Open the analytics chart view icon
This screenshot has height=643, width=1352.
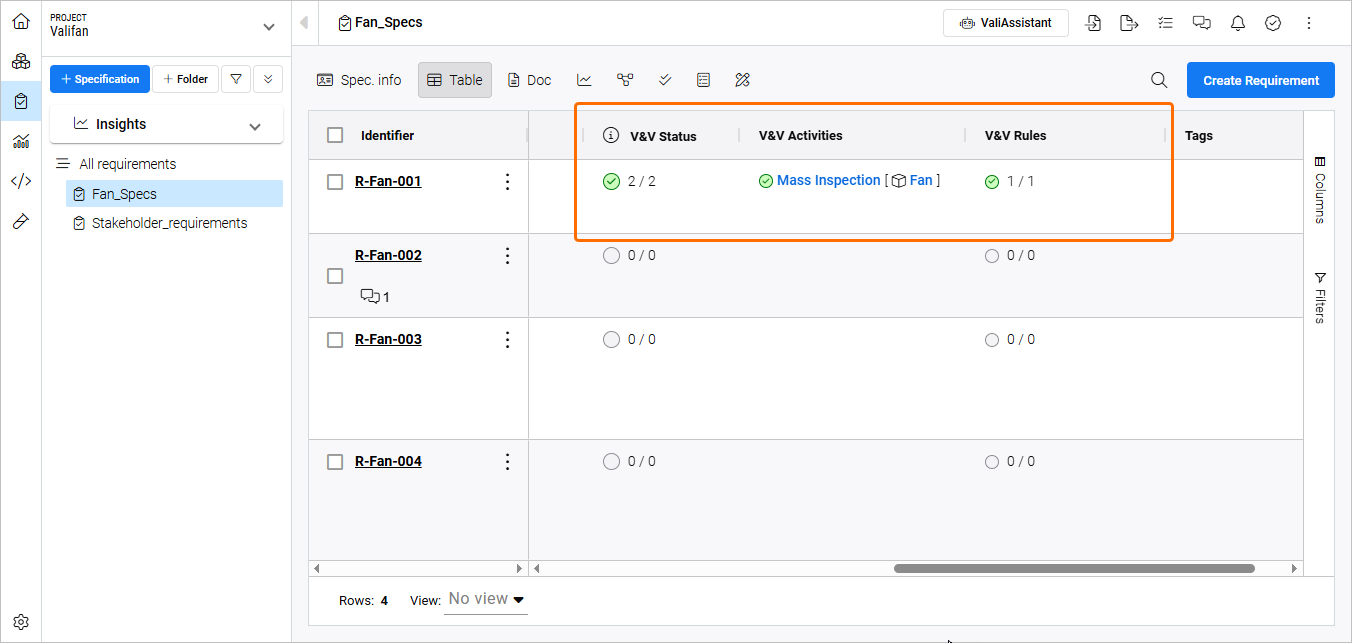[584, 80]
